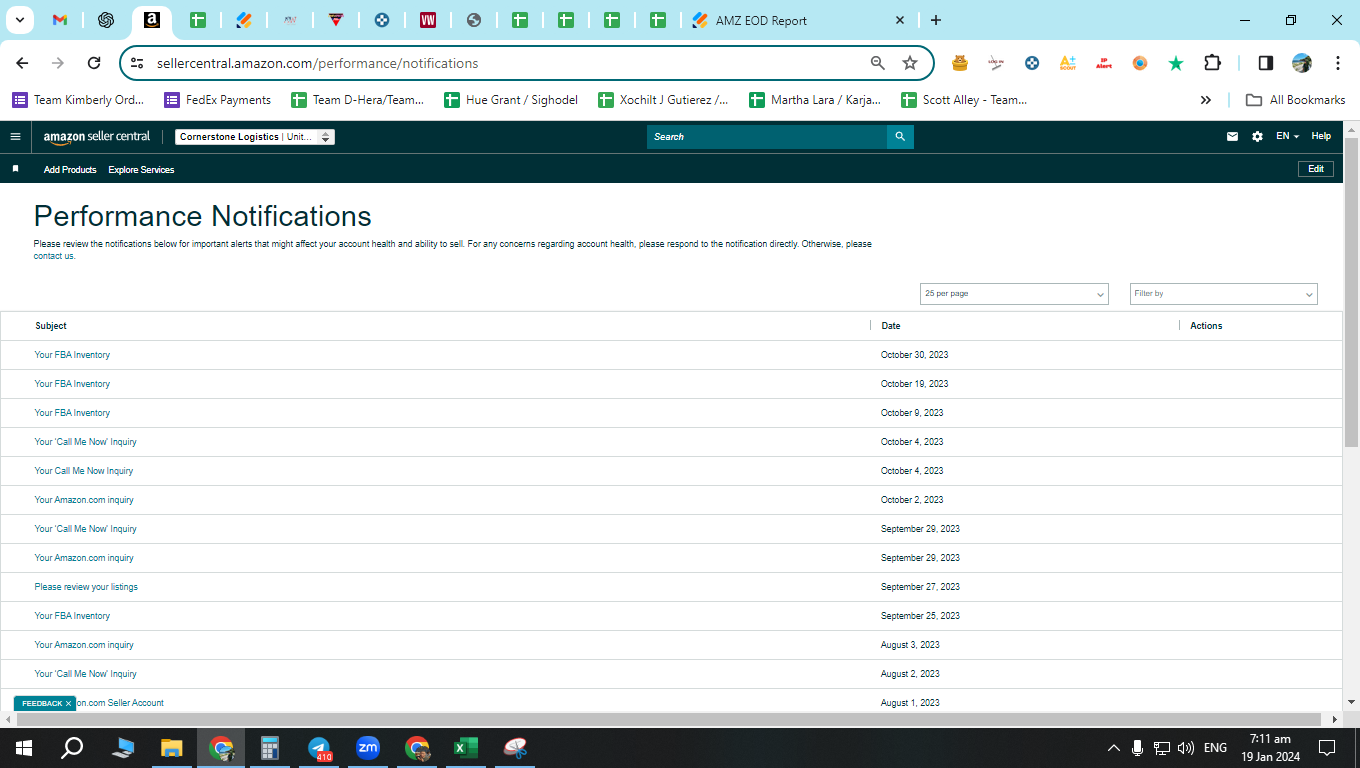This screenshot has height=768, width=1360.
Task: Open Your Amazon.com inquiry from October 2
Action: pyautogui.click(x=84, y=500)
